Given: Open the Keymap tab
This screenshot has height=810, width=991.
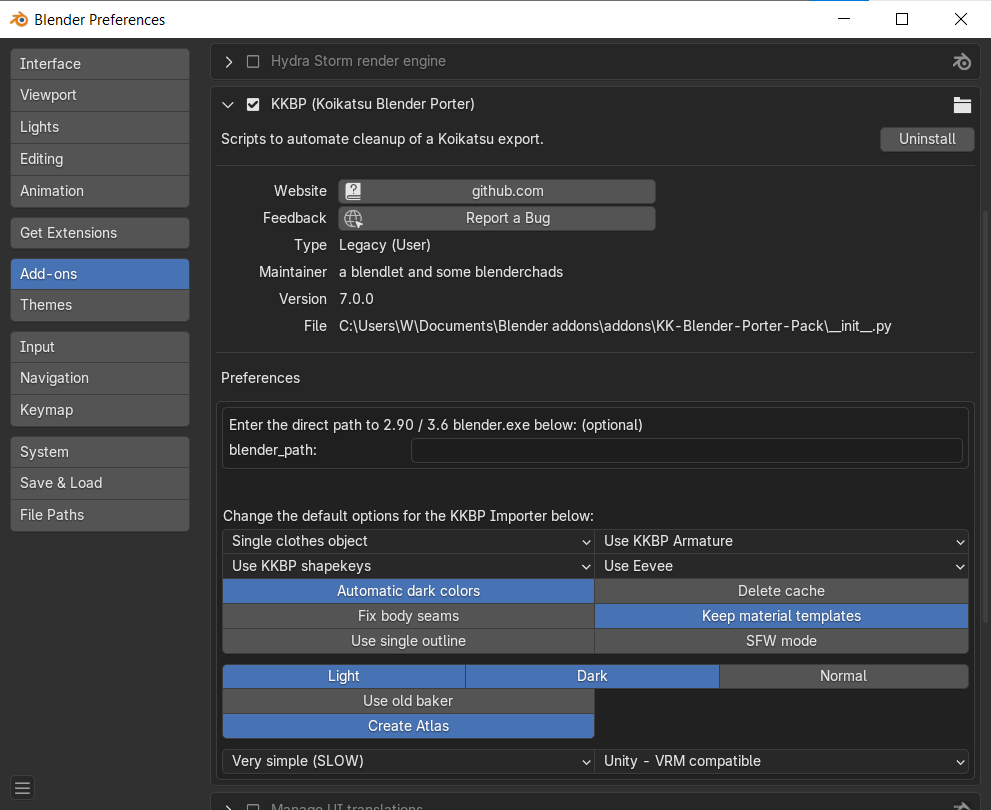Looking at the screenshot, I should tap(100, 410).
